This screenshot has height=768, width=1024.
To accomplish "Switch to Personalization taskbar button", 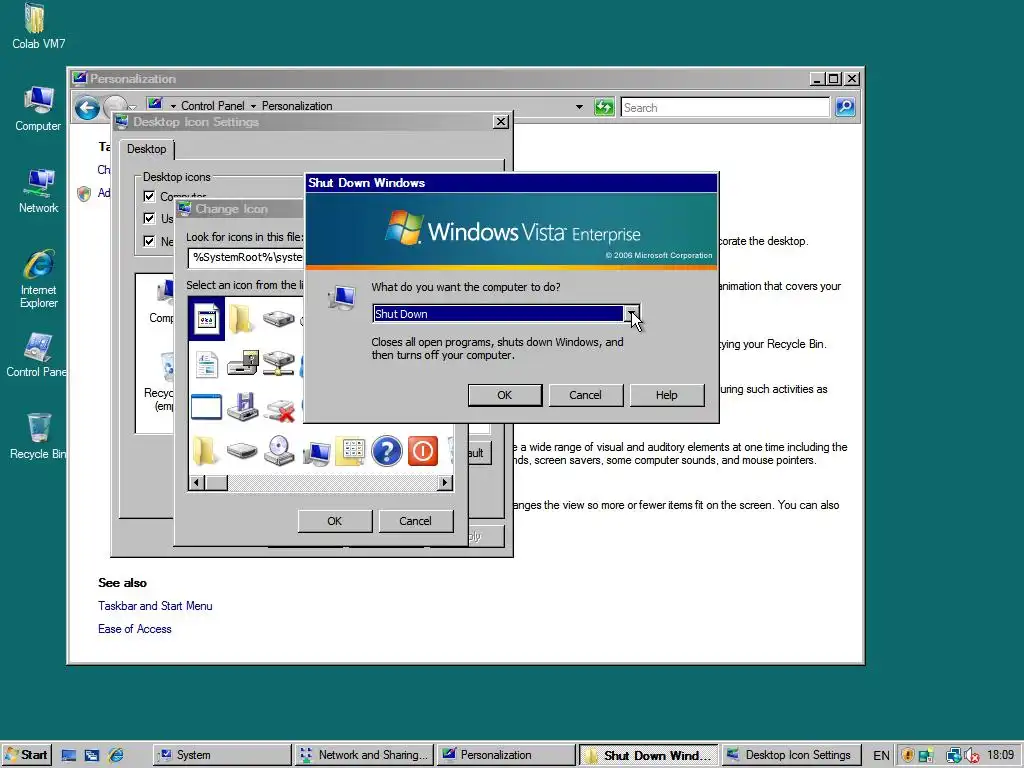I will [x=505, y=755].
